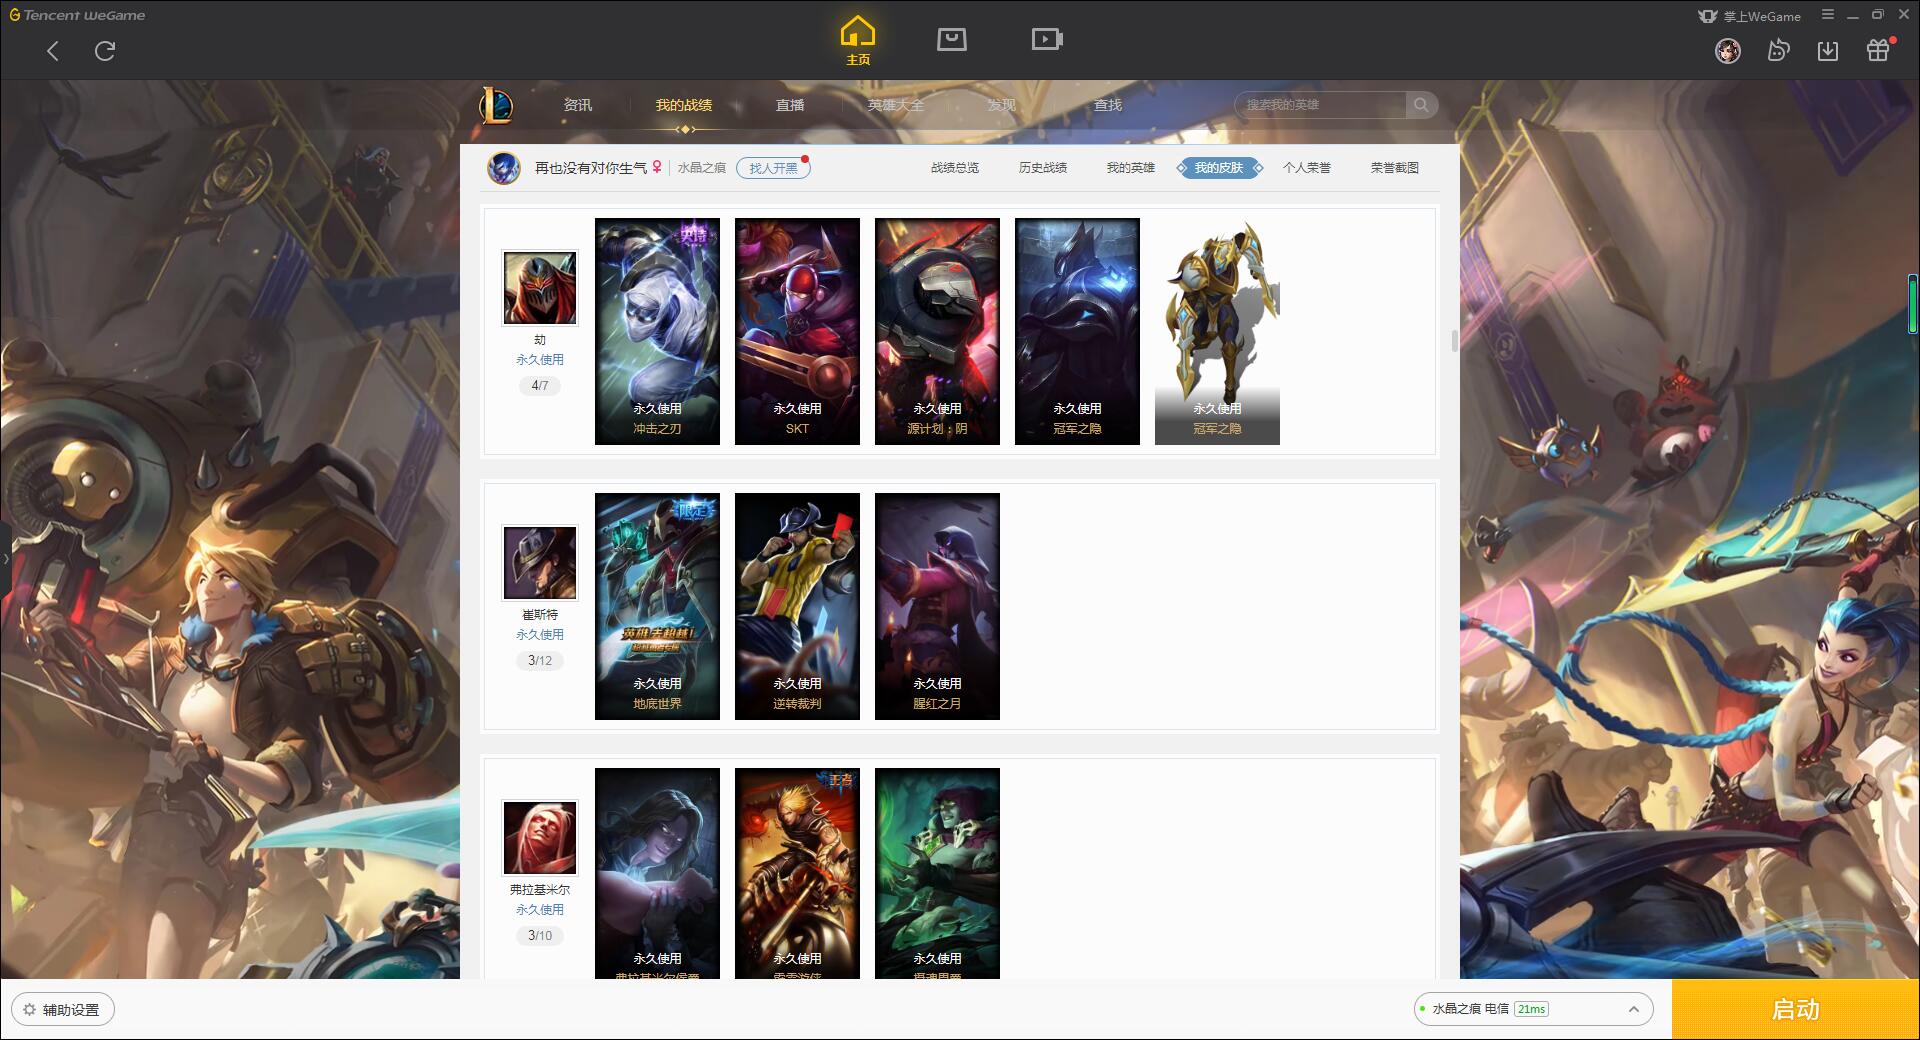Click the orange 启动 launch button

click(1795, 1009)
